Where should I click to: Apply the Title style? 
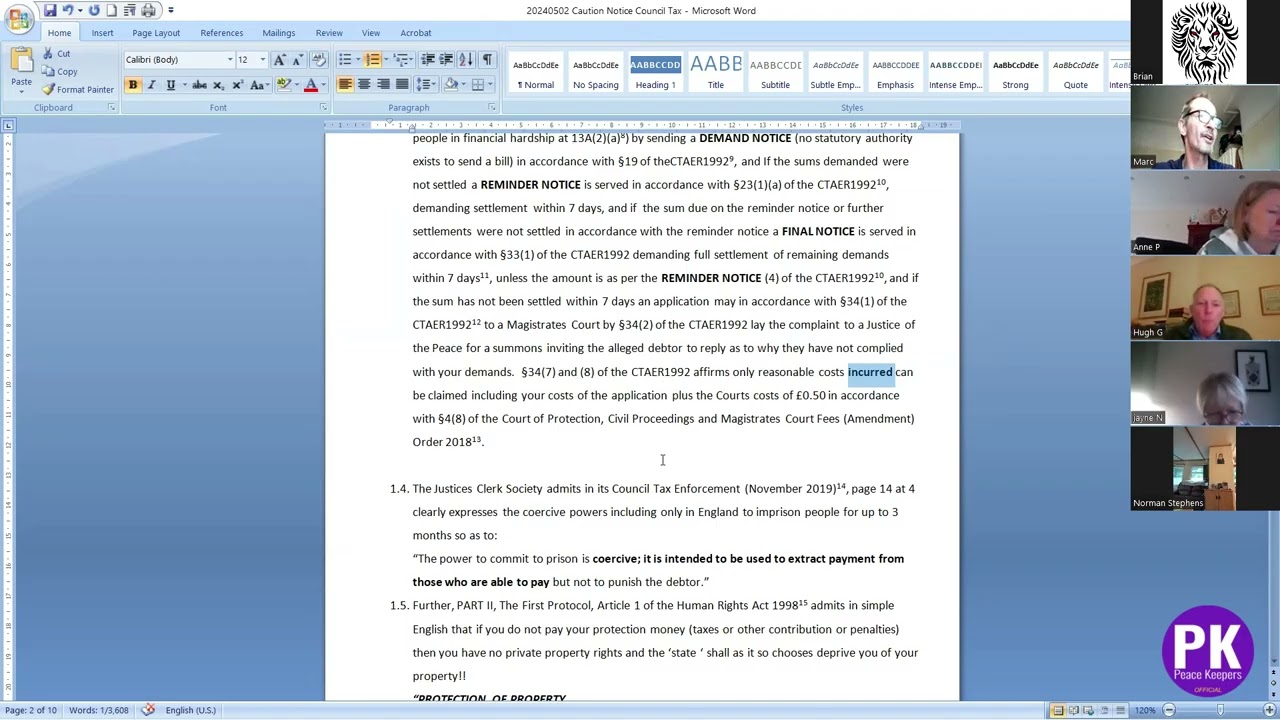click(716, 74)
